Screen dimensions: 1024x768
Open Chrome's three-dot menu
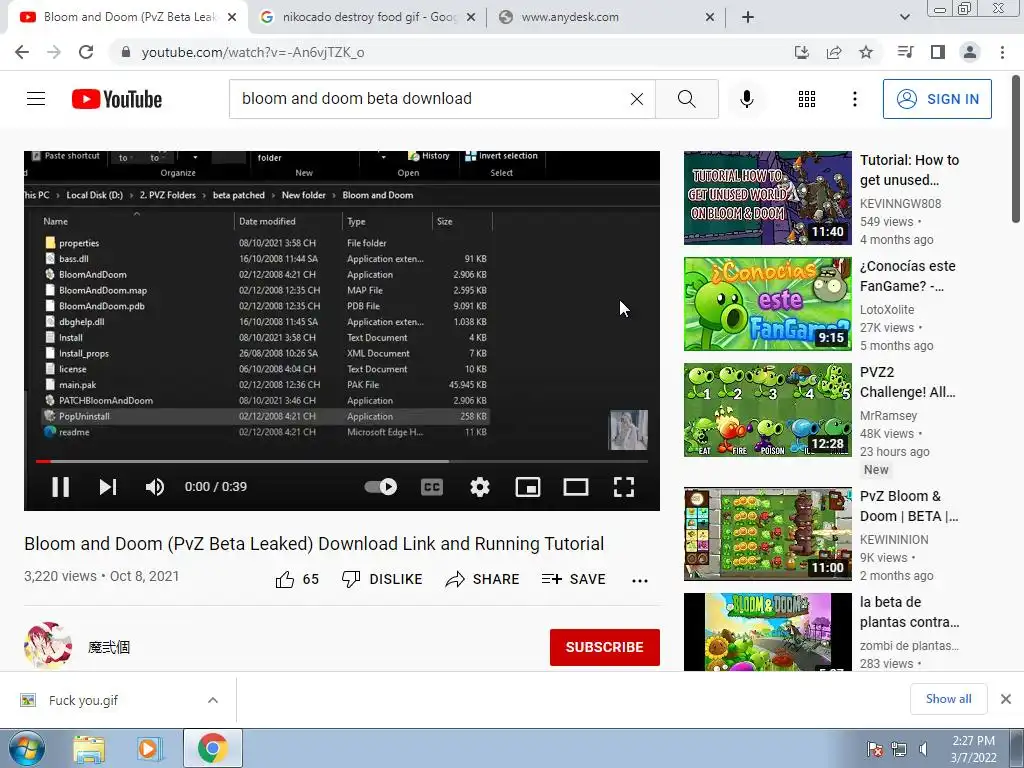[1002, 52]
